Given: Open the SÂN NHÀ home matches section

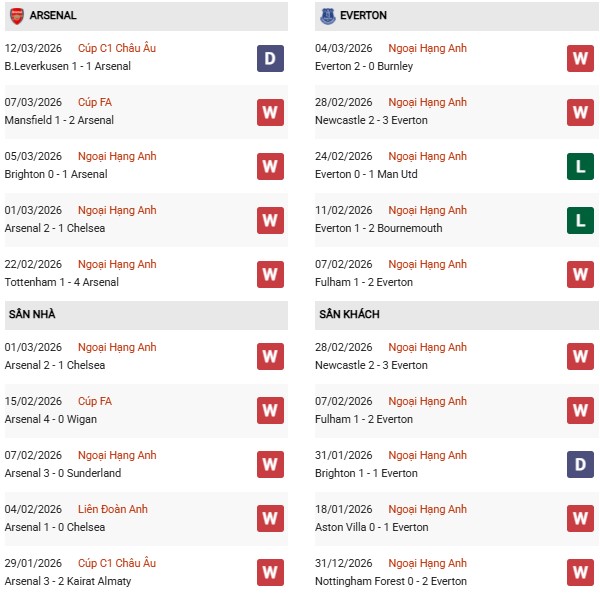Looking at the screenshot, I should click(33, 315).
